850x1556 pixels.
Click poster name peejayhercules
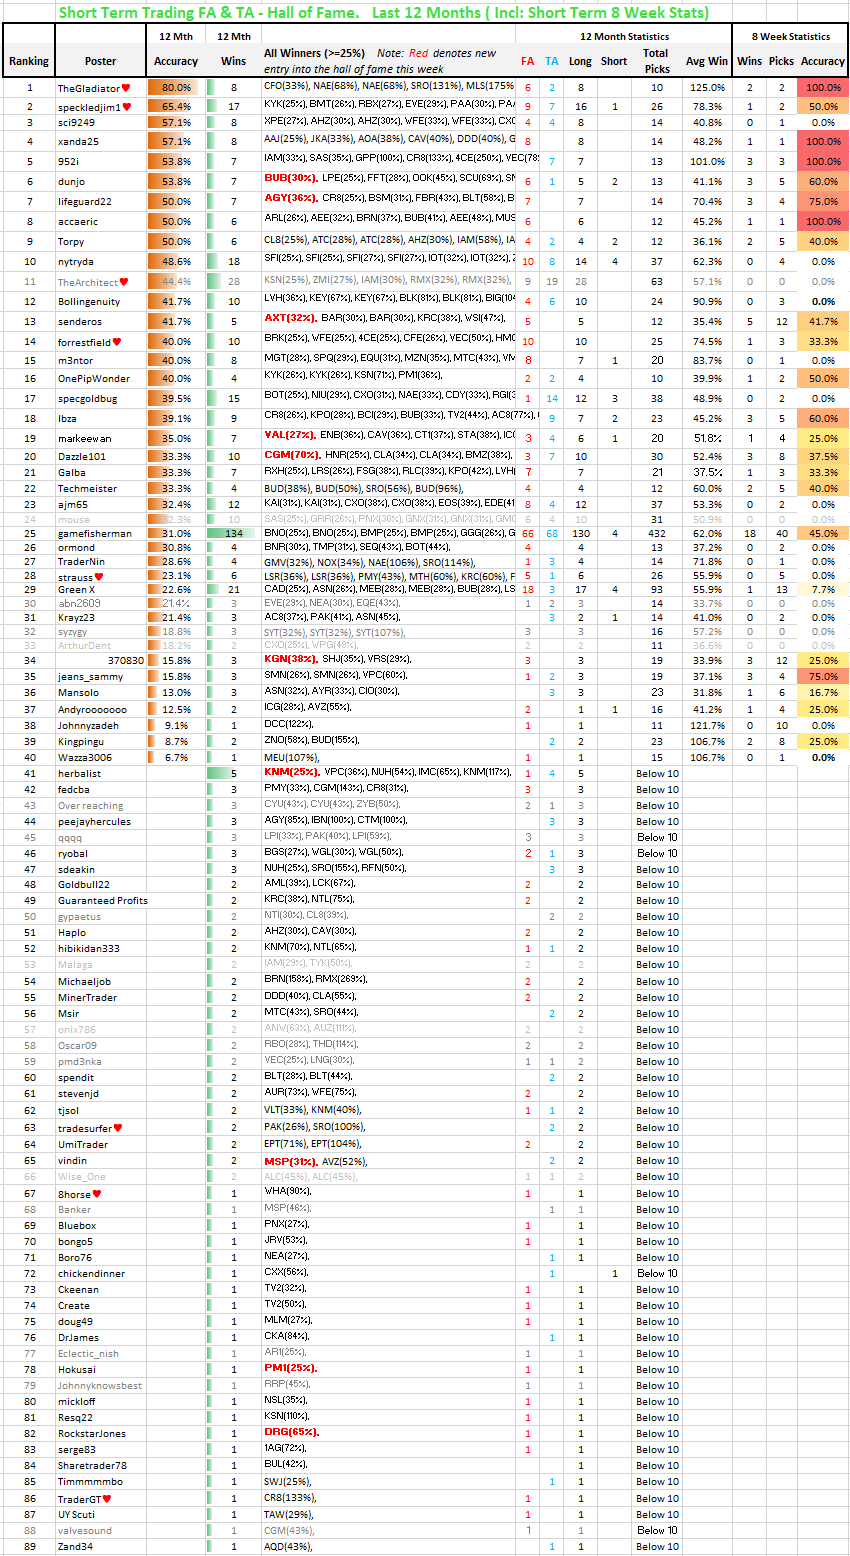(x=94, y=822)
